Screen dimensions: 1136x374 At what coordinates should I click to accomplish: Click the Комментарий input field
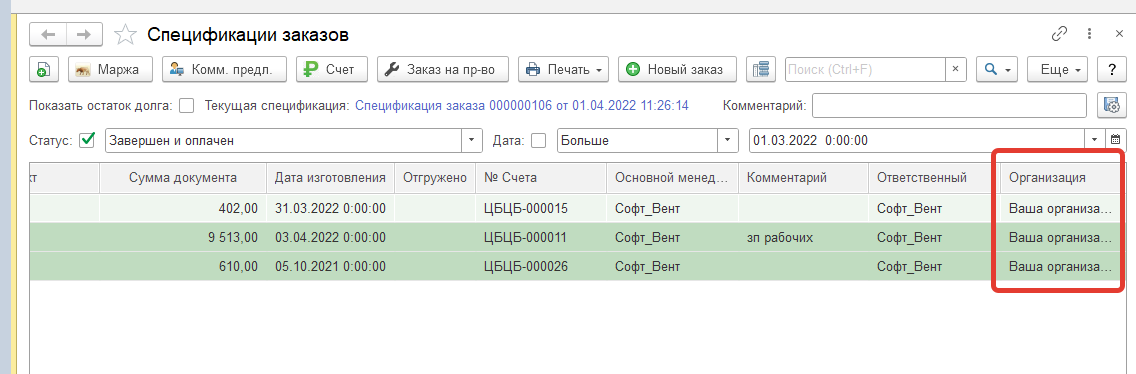click(949, 106)
